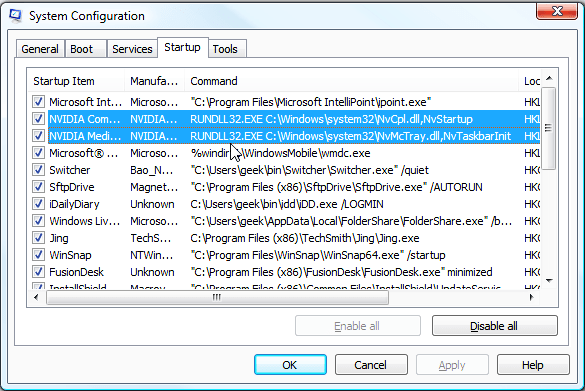This screenshot has width=585, height=391.
Task: Click the TechS... manufacturer cell
Action: pos(150,238)
